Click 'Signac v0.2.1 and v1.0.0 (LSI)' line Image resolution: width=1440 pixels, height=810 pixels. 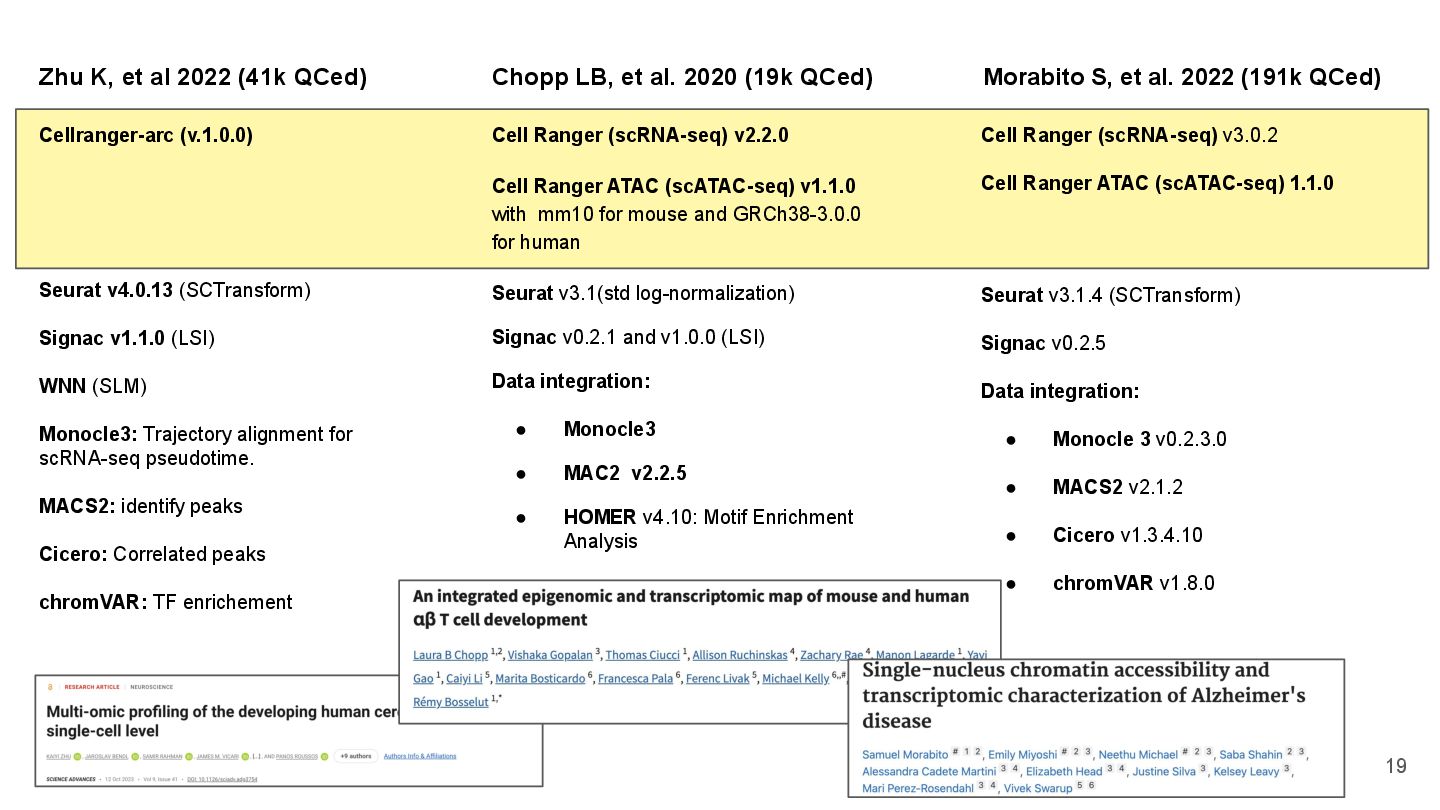click(x=628, y=337)
